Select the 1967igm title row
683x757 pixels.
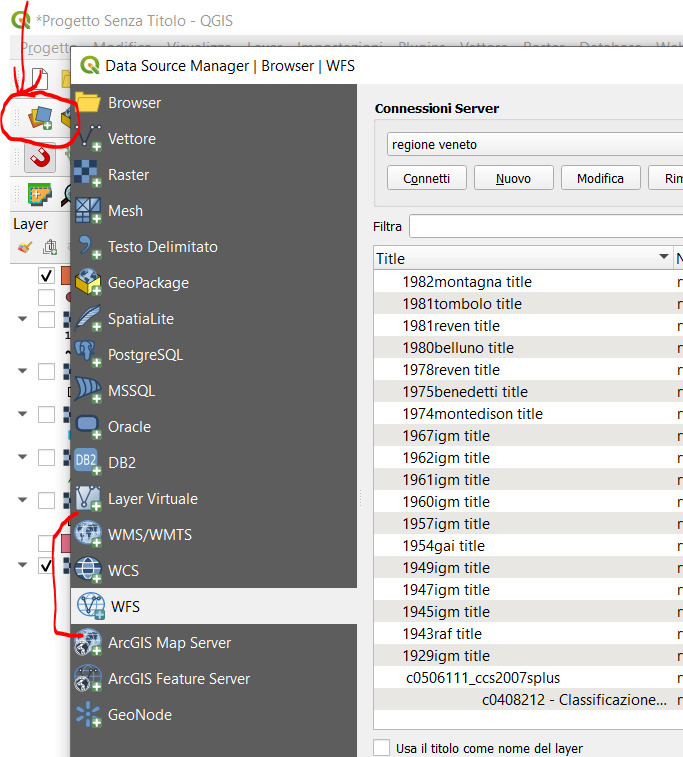tap(528, 435)
